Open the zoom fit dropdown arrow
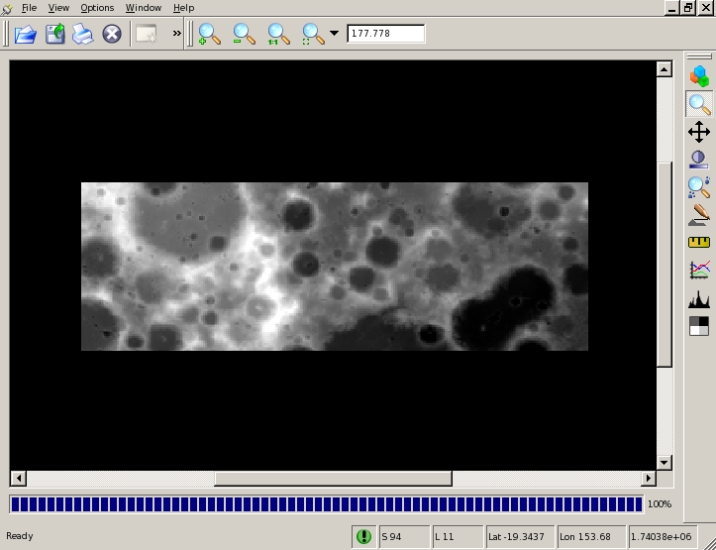 [x=334, y=34]
